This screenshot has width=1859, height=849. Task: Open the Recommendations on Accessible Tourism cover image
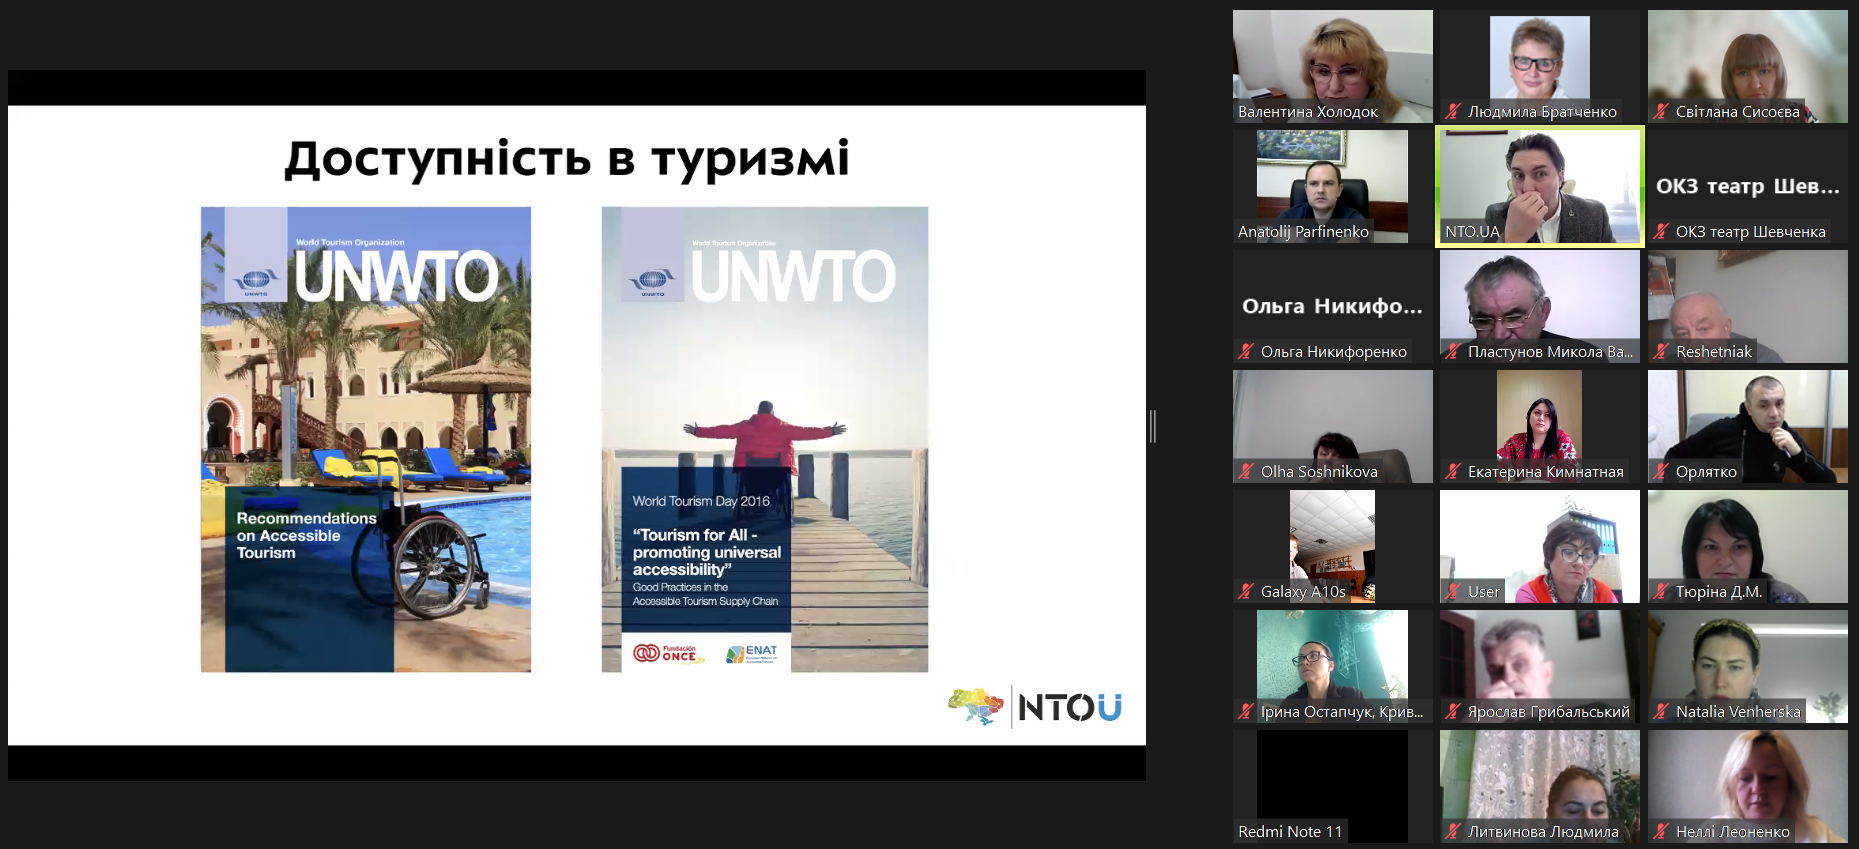(x=366, y=439)
